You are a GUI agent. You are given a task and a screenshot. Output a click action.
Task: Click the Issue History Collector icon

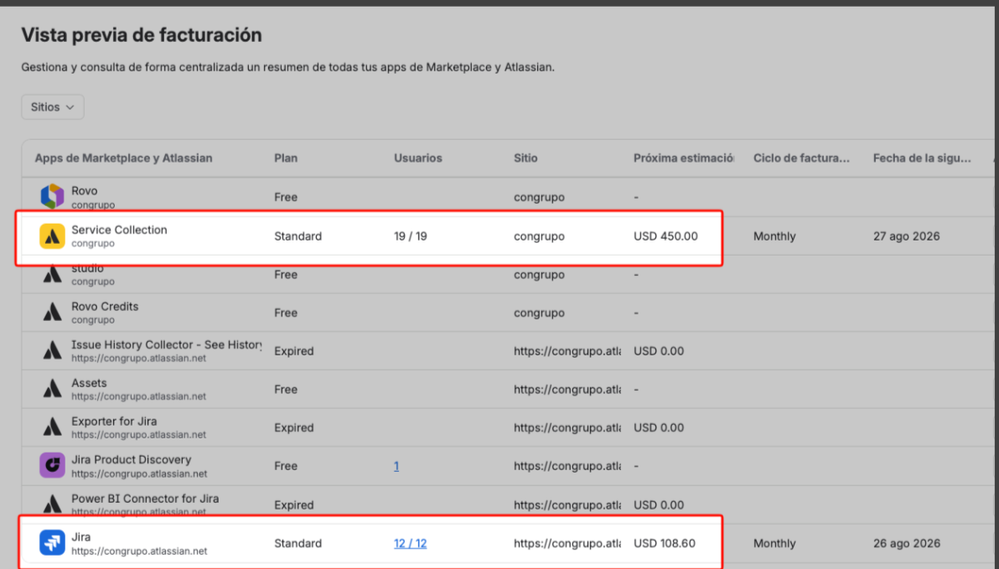(52, 350)
